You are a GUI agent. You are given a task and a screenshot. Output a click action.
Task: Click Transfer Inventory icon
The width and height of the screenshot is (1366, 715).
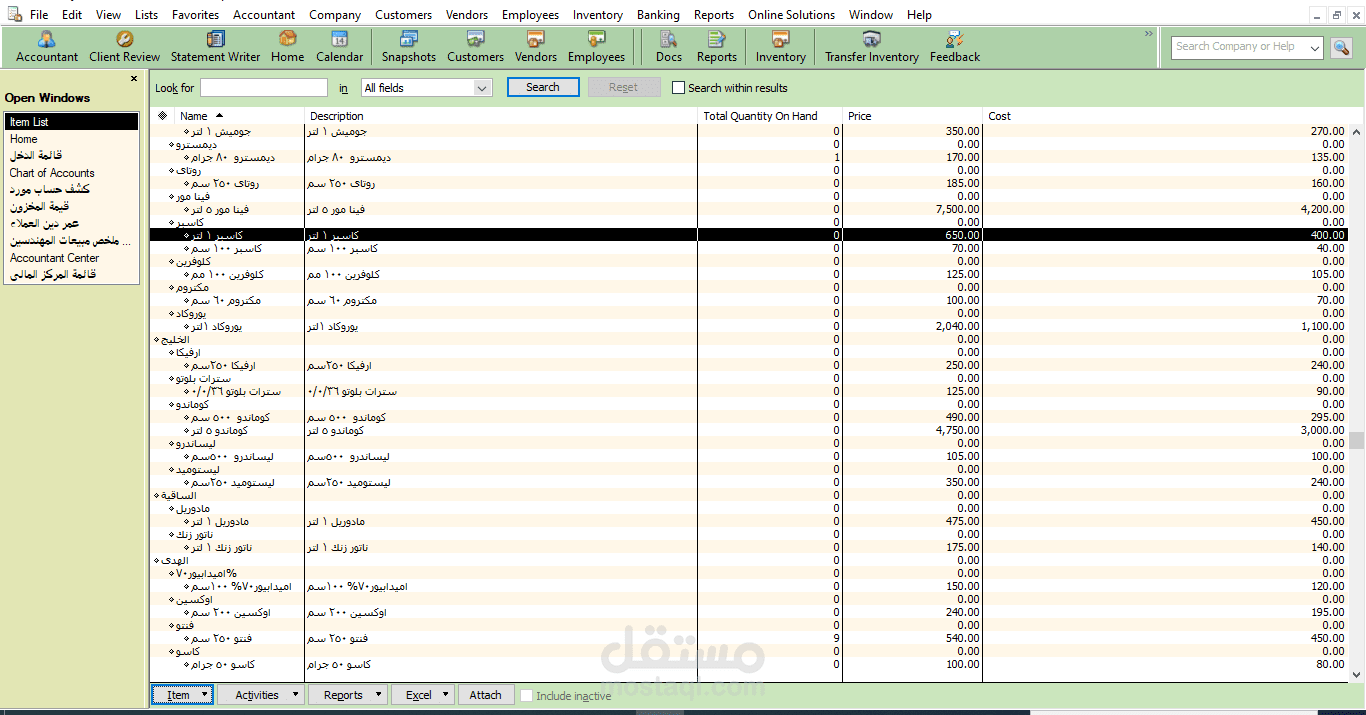pyautogui.click(x=872, y=47)
